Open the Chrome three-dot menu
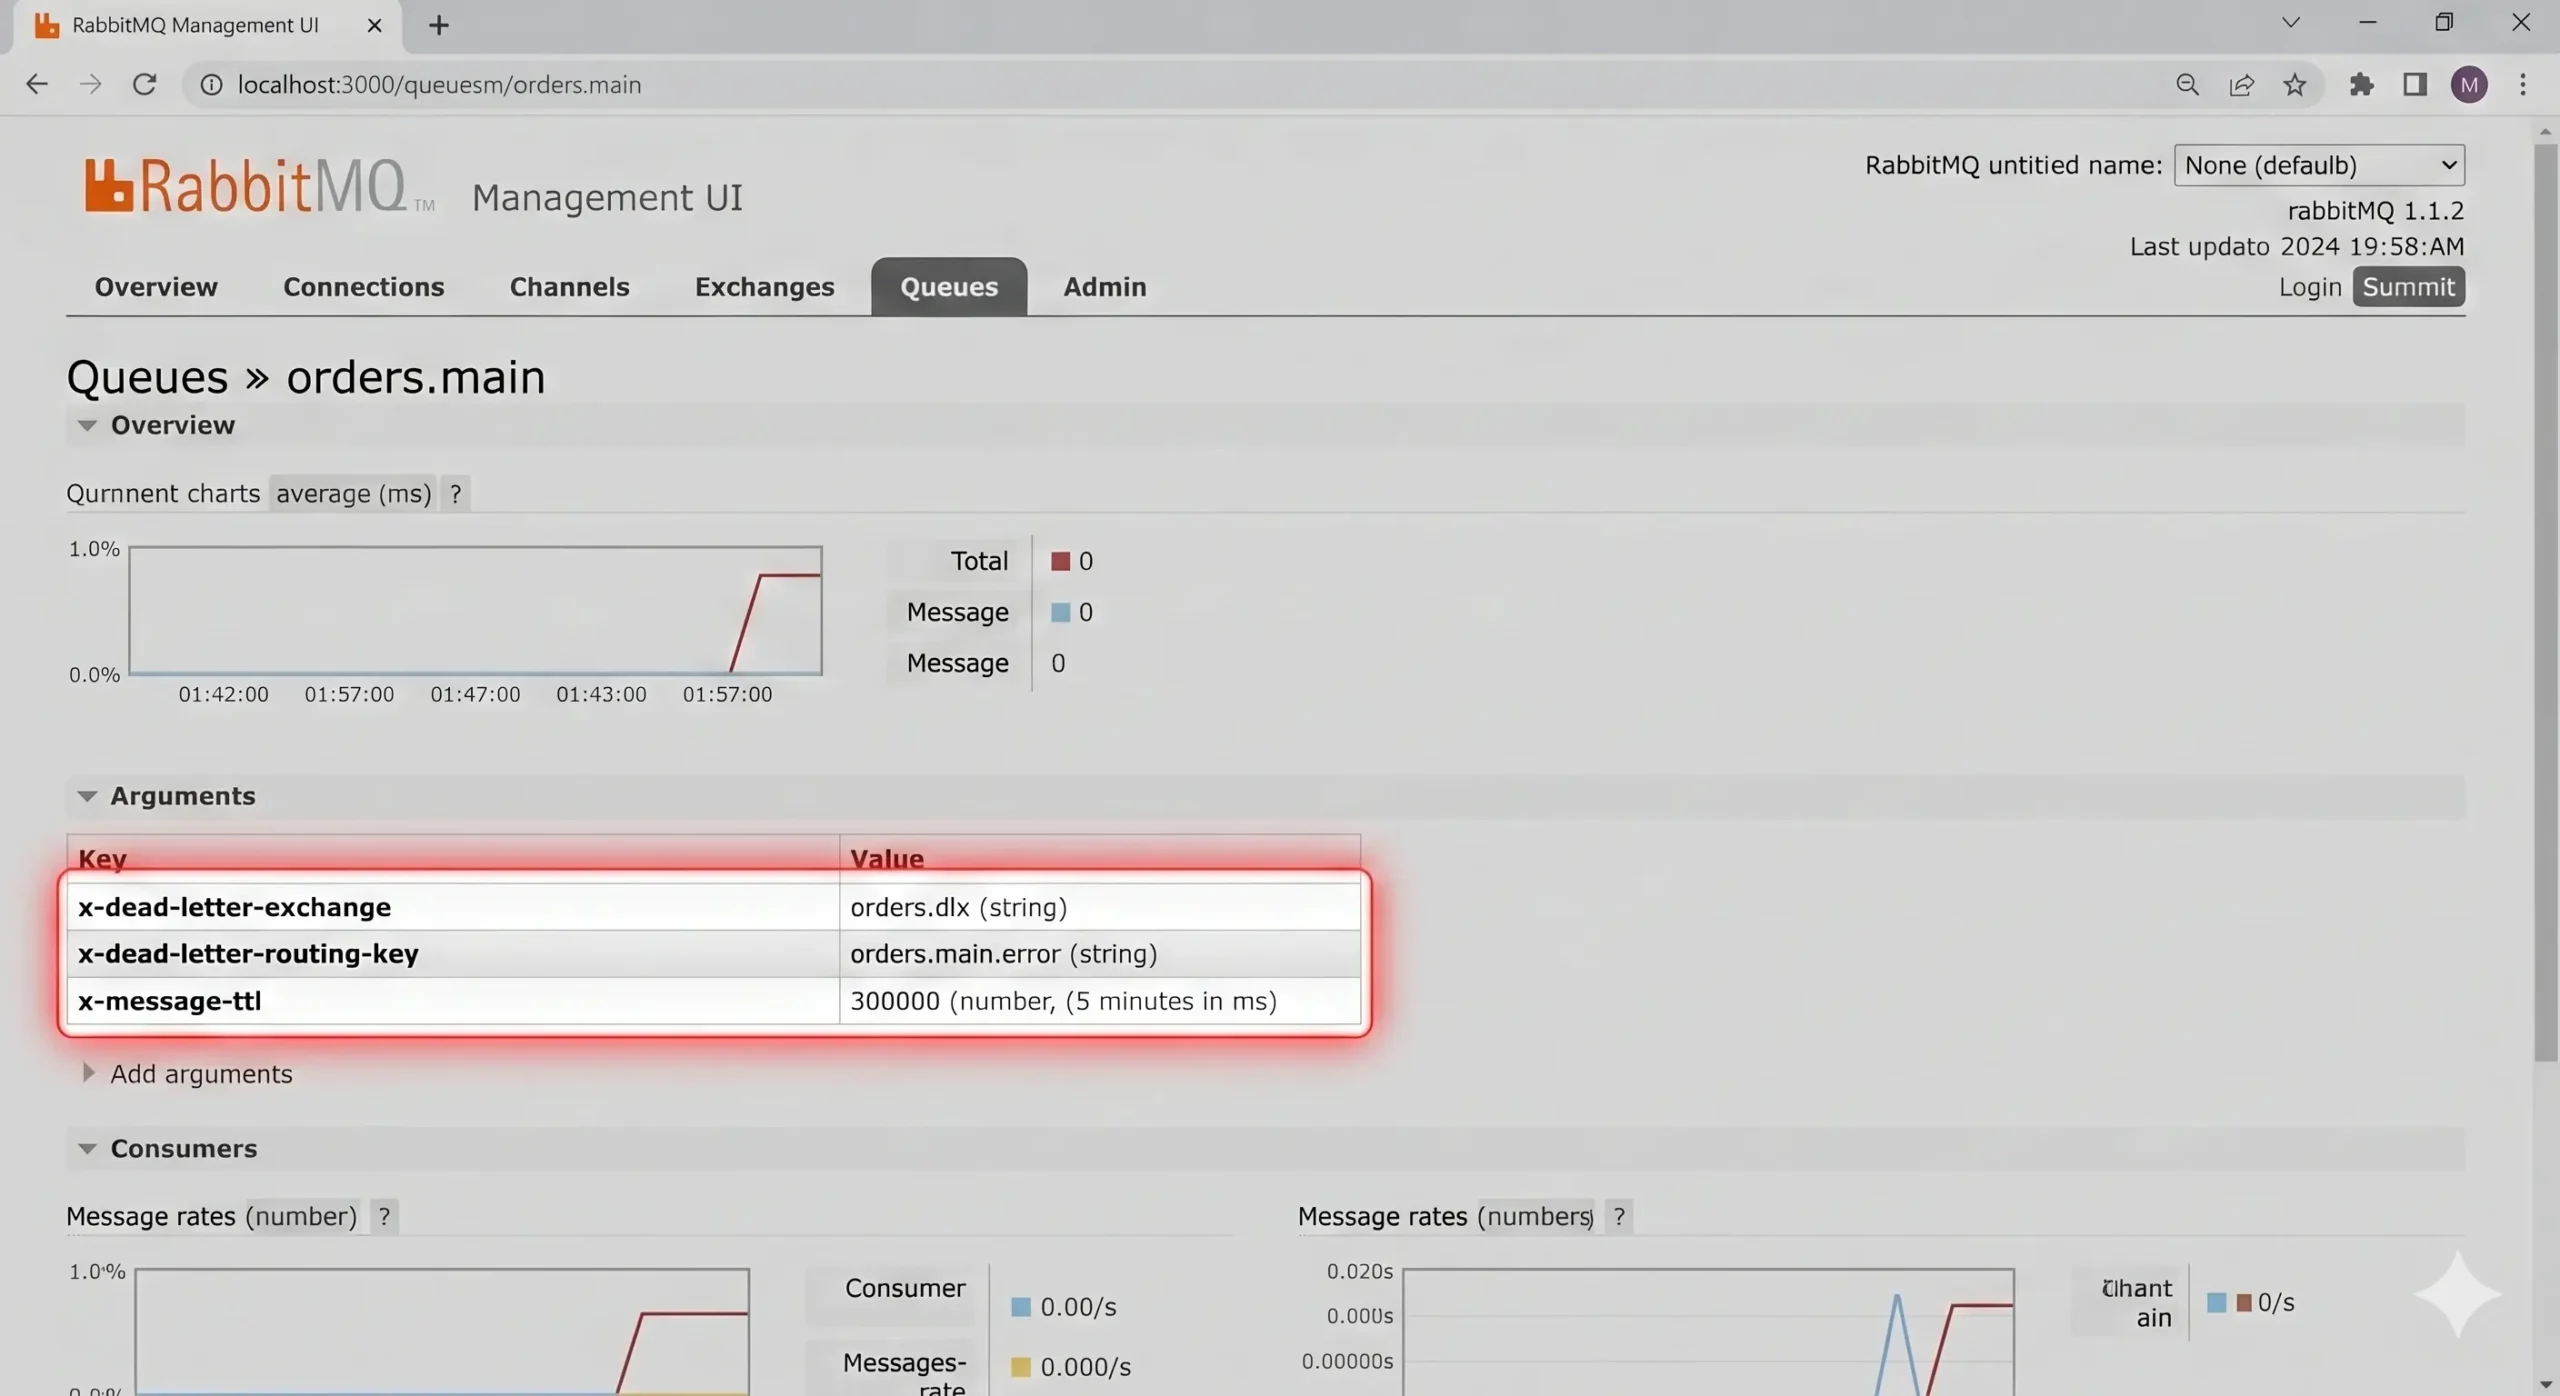The image size is (2560, 1396). pos(2523,85)
